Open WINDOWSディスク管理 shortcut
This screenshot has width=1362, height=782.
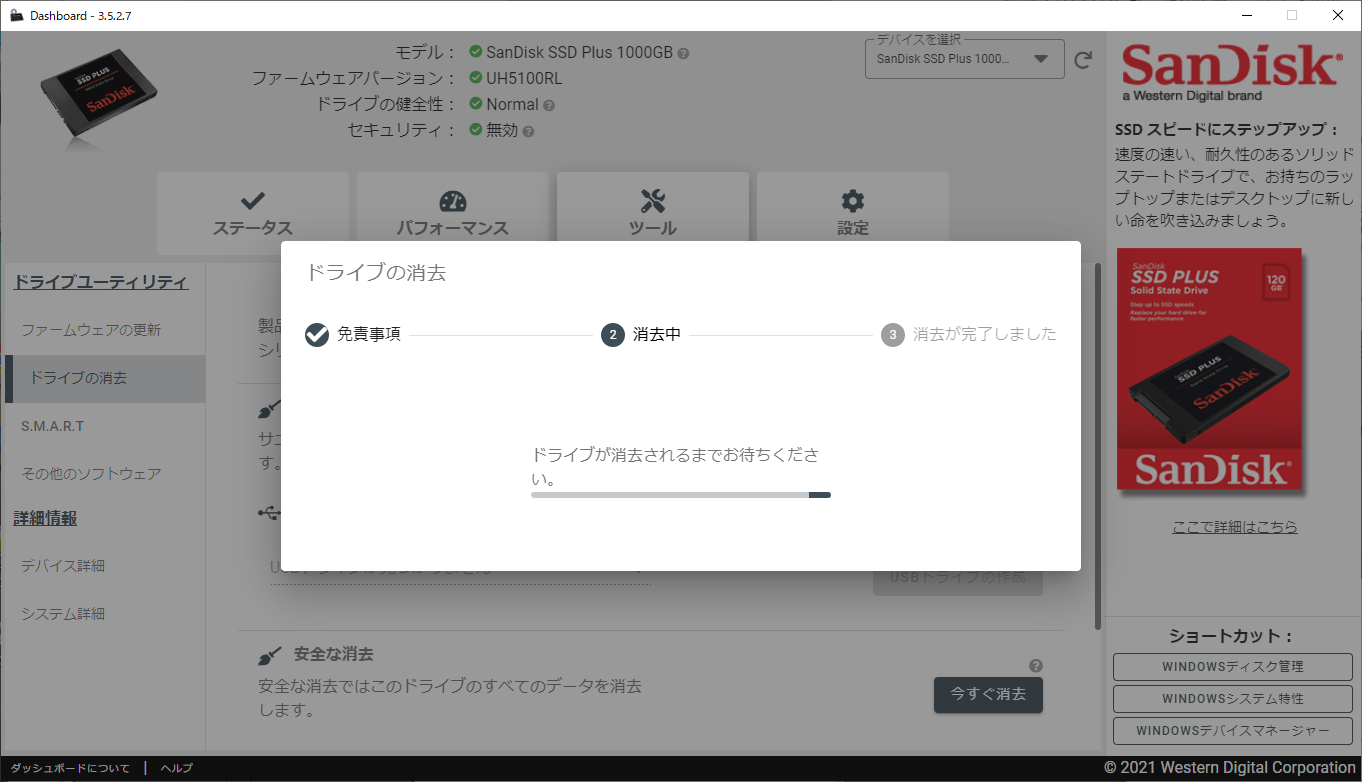pyautogui.click(x=1232, y=667)
